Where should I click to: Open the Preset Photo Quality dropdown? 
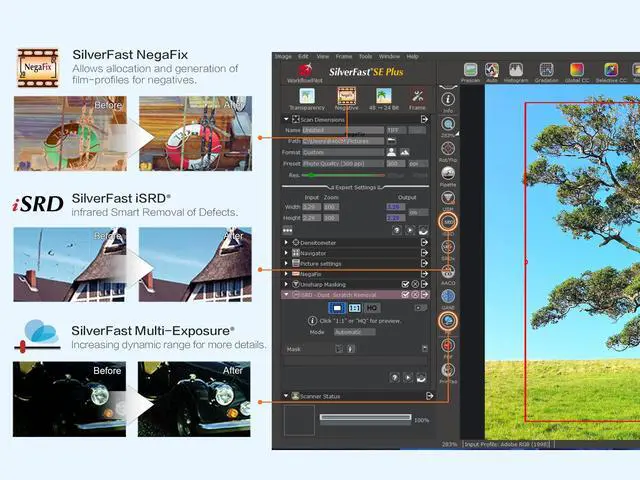coord(342,163)
